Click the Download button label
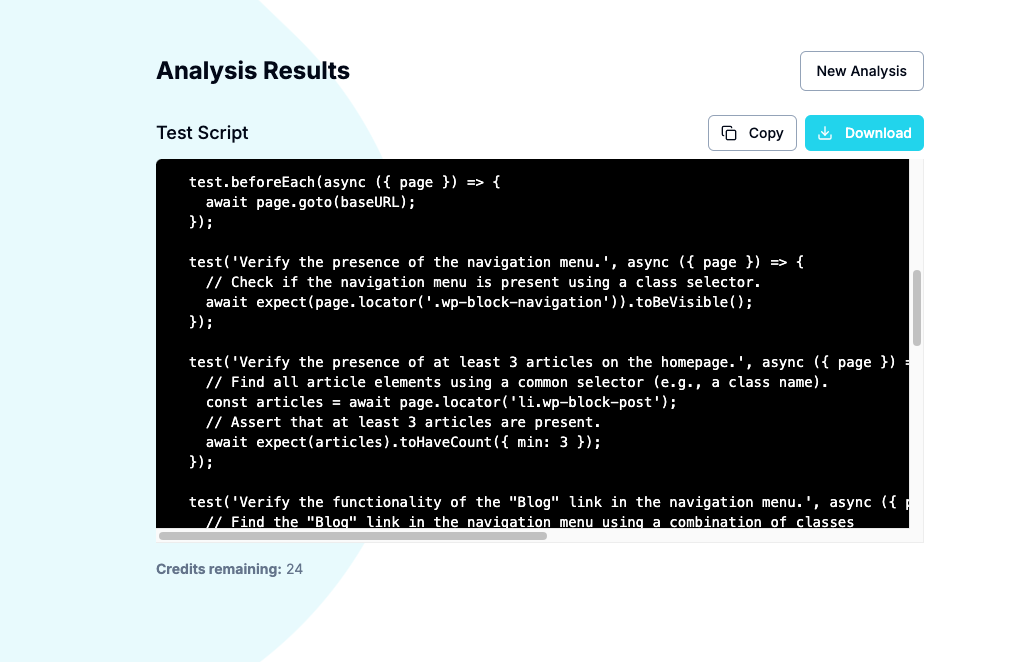The height and width of the screenshot is (662, 1019). tap(878, 133)
